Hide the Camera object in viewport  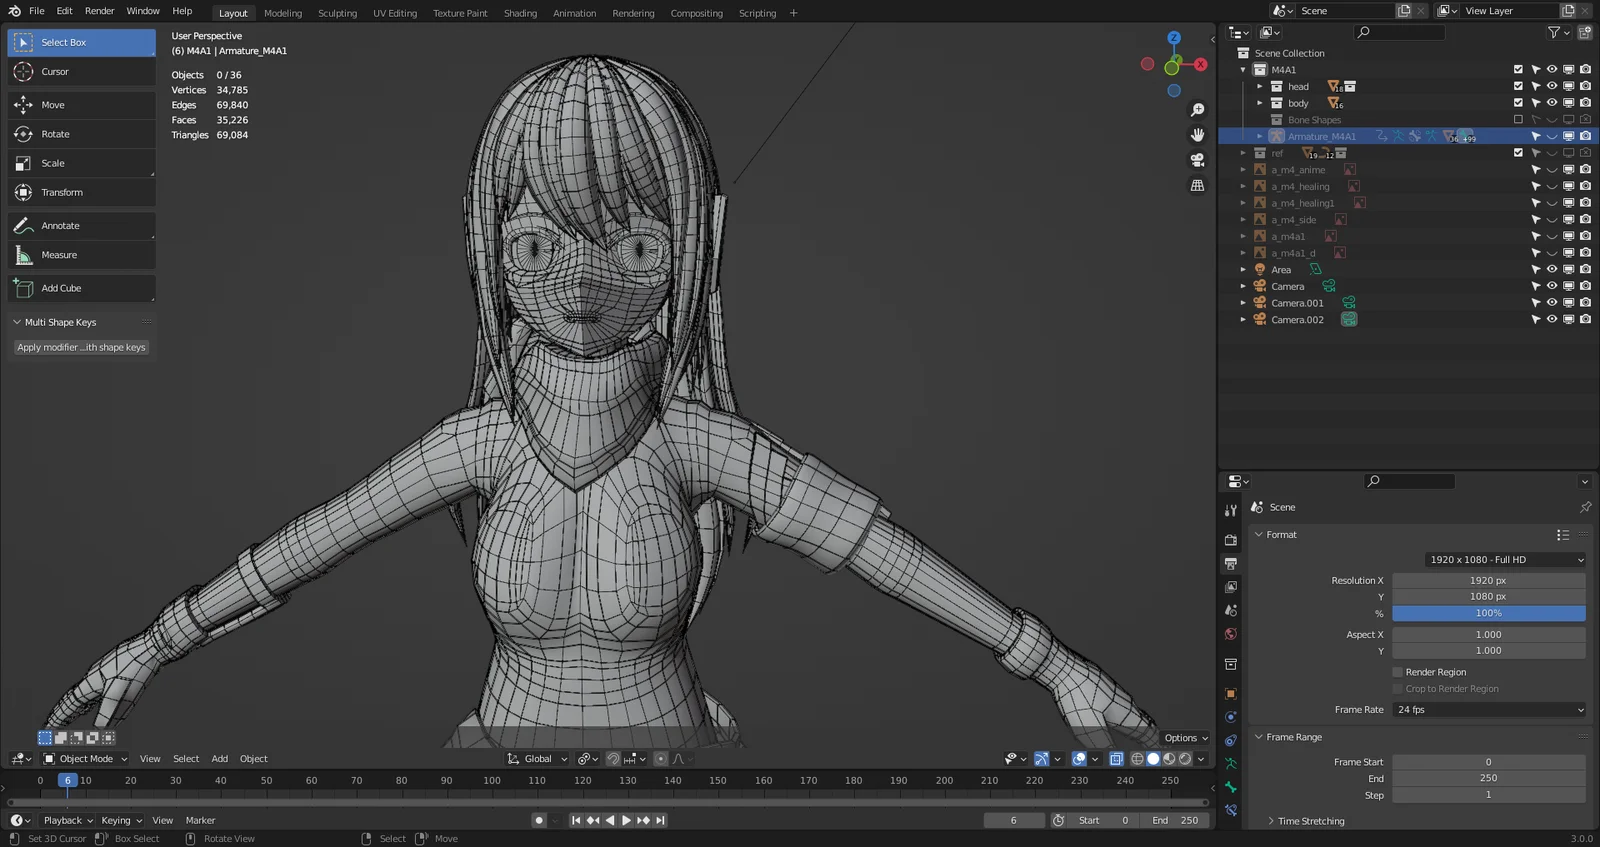(1552, 286)
